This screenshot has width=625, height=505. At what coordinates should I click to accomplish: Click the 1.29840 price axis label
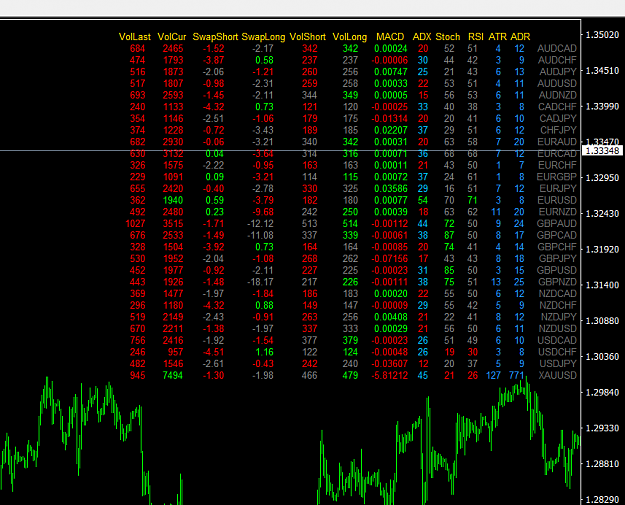point(602,393)
